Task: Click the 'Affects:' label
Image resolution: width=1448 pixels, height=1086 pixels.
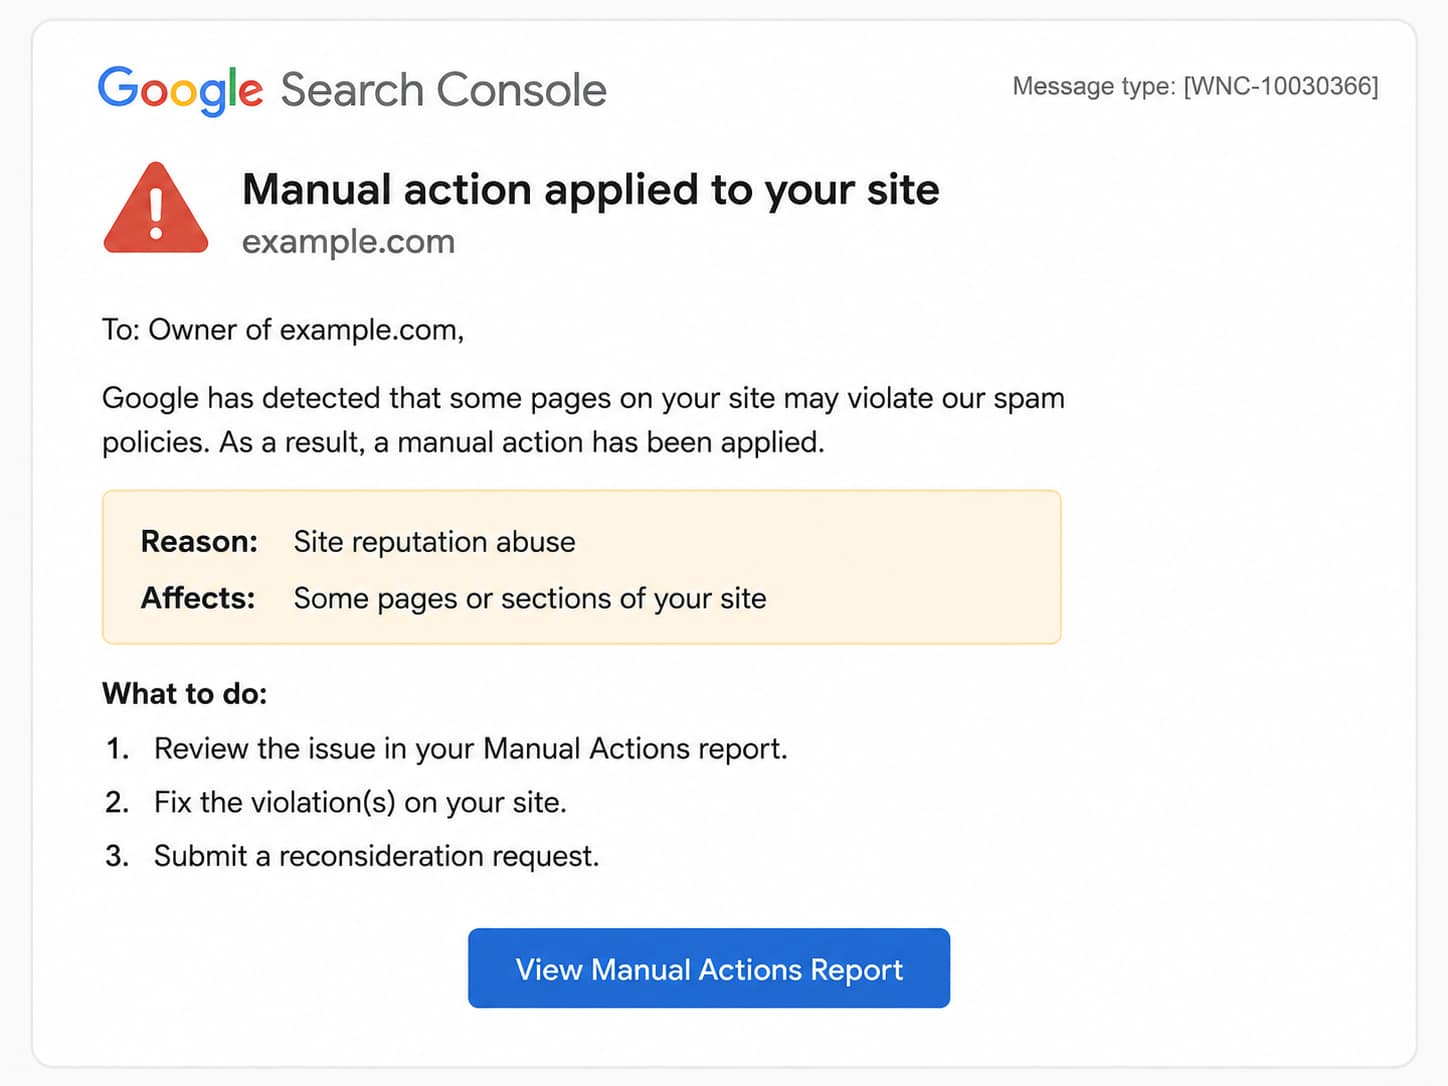Action: [x=198, y=598]
